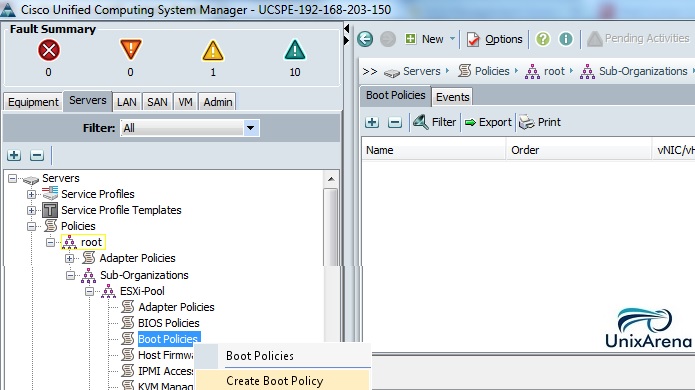Image resolution: width=695 pixels, height=390 pixels.
Task: Switch to the Servers tab
Action: tap(87, 101)
